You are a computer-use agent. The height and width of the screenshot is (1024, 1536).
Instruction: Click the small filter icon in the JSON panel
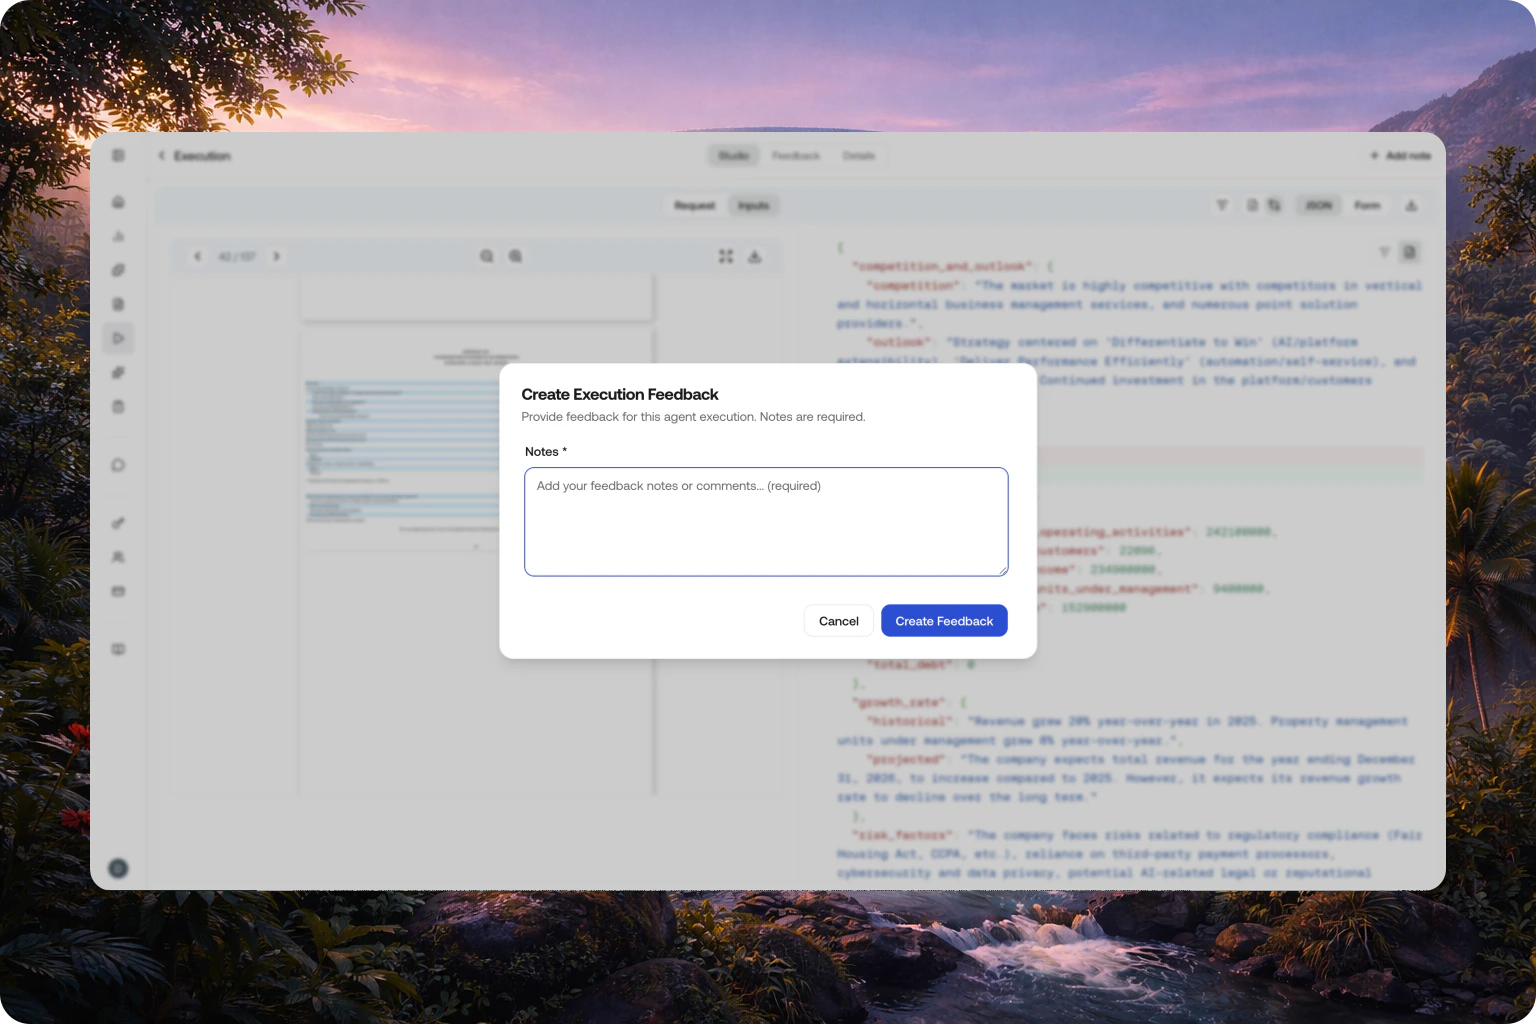click(1384, 252)
